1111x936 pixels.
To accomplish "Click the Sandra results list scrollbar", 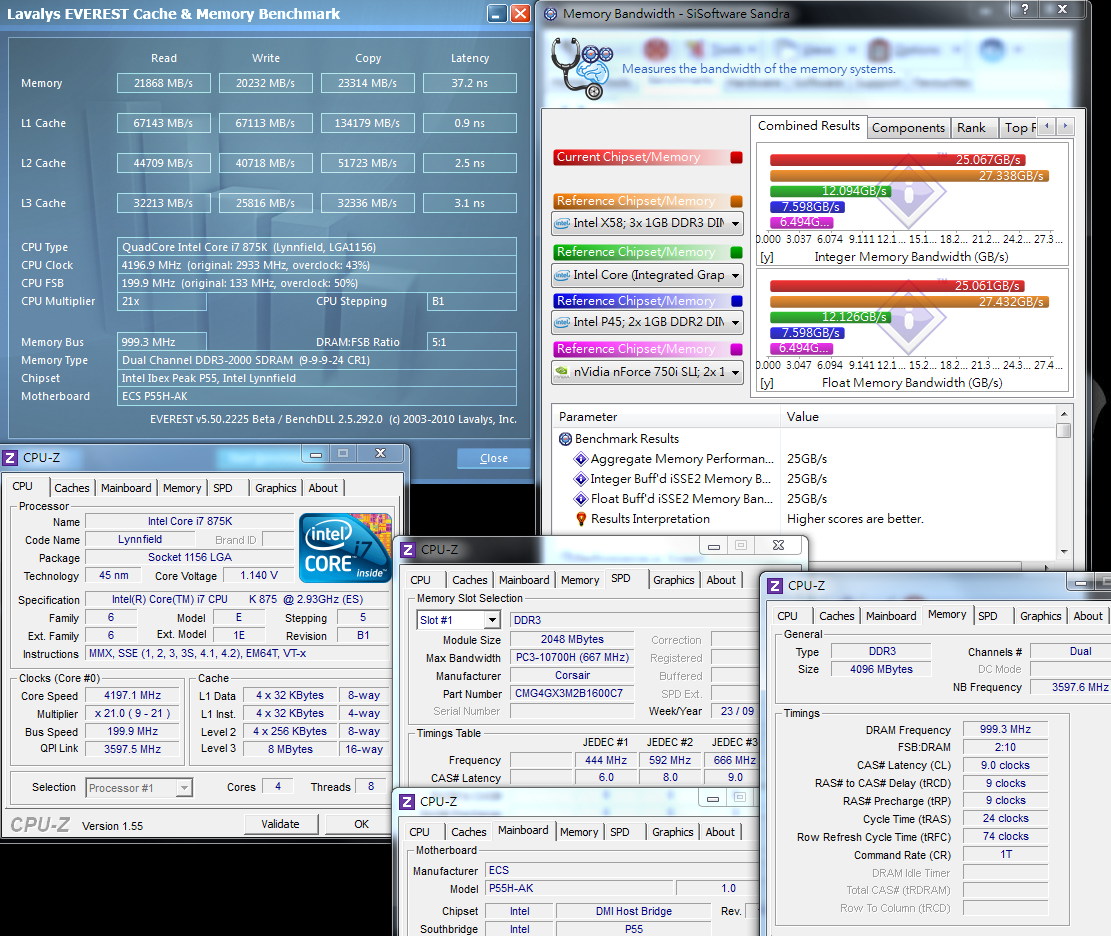I will (1063, 481).
